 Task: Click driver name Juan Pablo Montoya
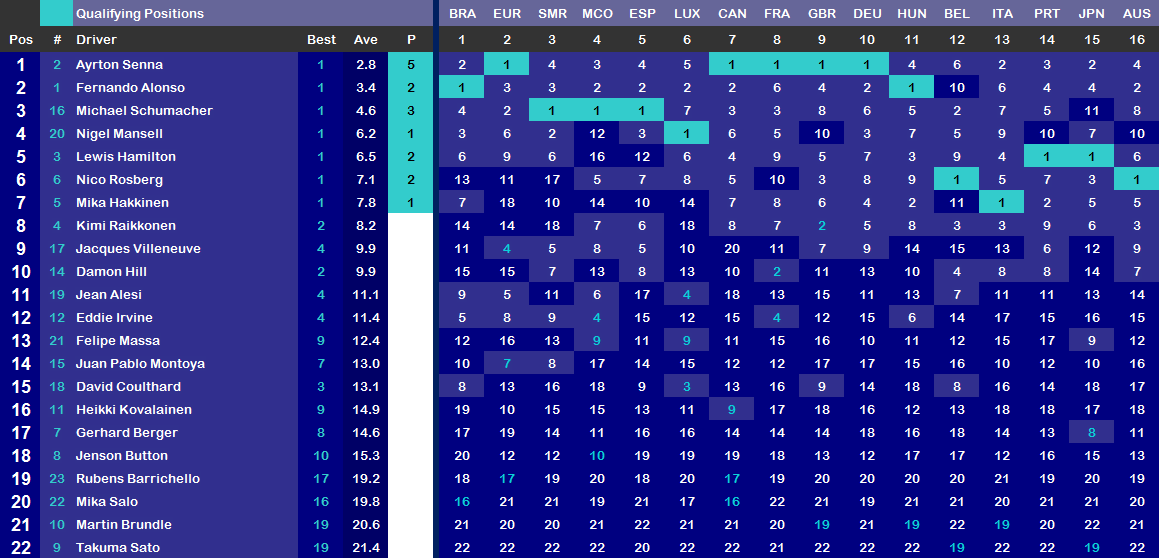coord(140,364)
